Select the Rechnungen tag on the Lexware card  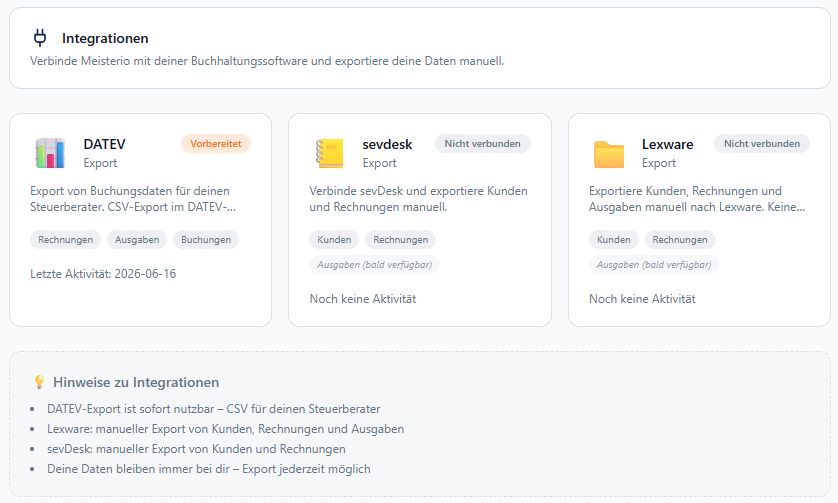coord(680,239)
